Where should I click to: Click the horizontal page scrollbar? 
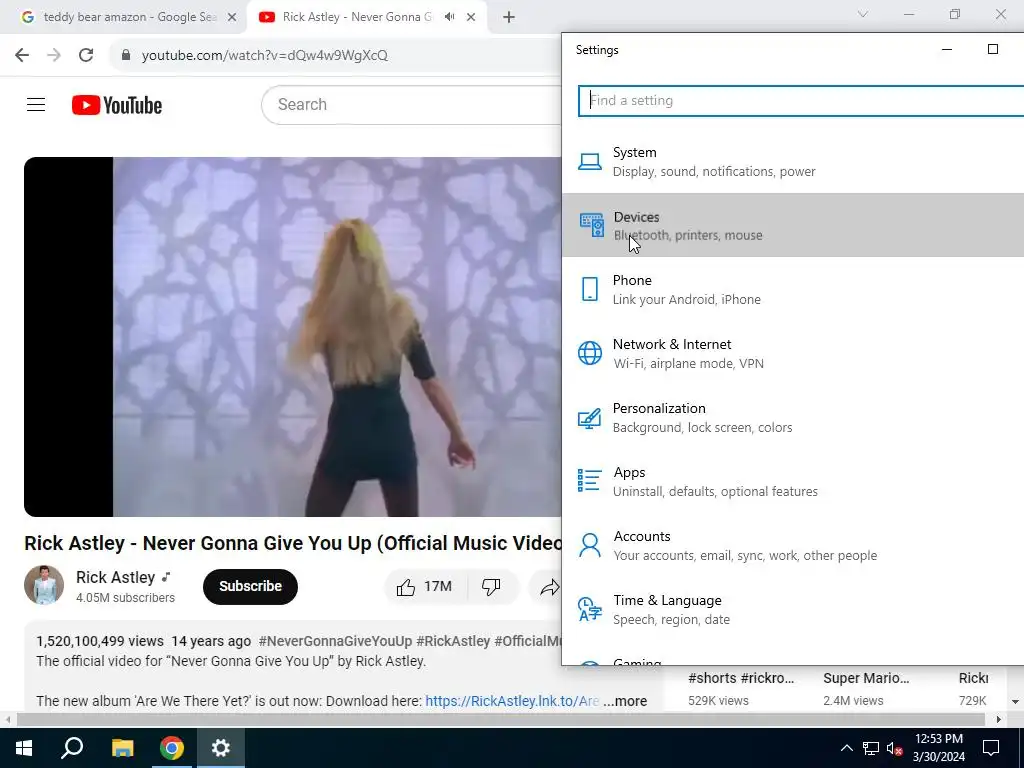pyautogui.click(x=500, y=720)
